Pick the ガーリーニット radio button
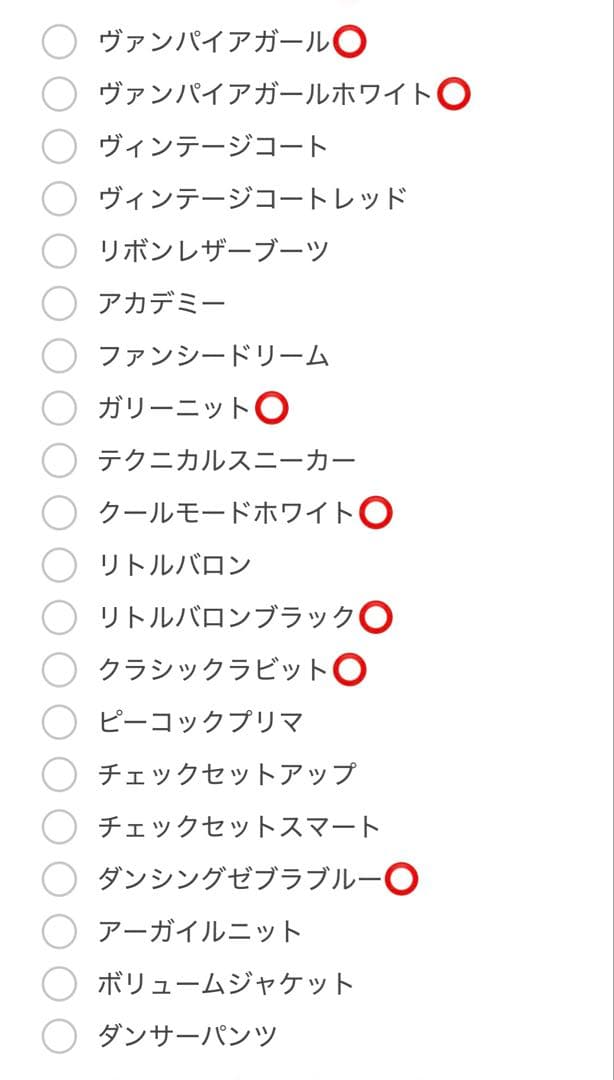 coord(60,408)
